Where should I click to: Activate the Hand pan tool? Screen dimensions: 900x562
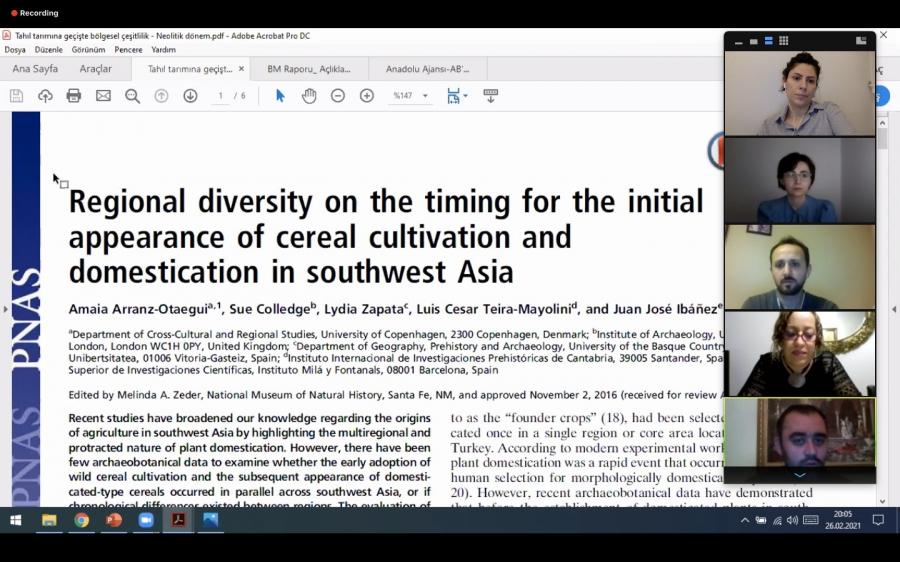[309, 96]
